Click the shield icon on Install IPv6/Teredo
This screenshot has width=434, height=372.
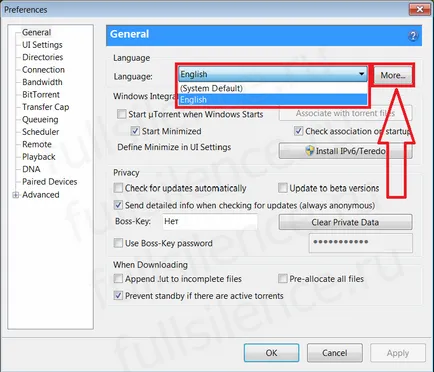(x=310, y=151)
